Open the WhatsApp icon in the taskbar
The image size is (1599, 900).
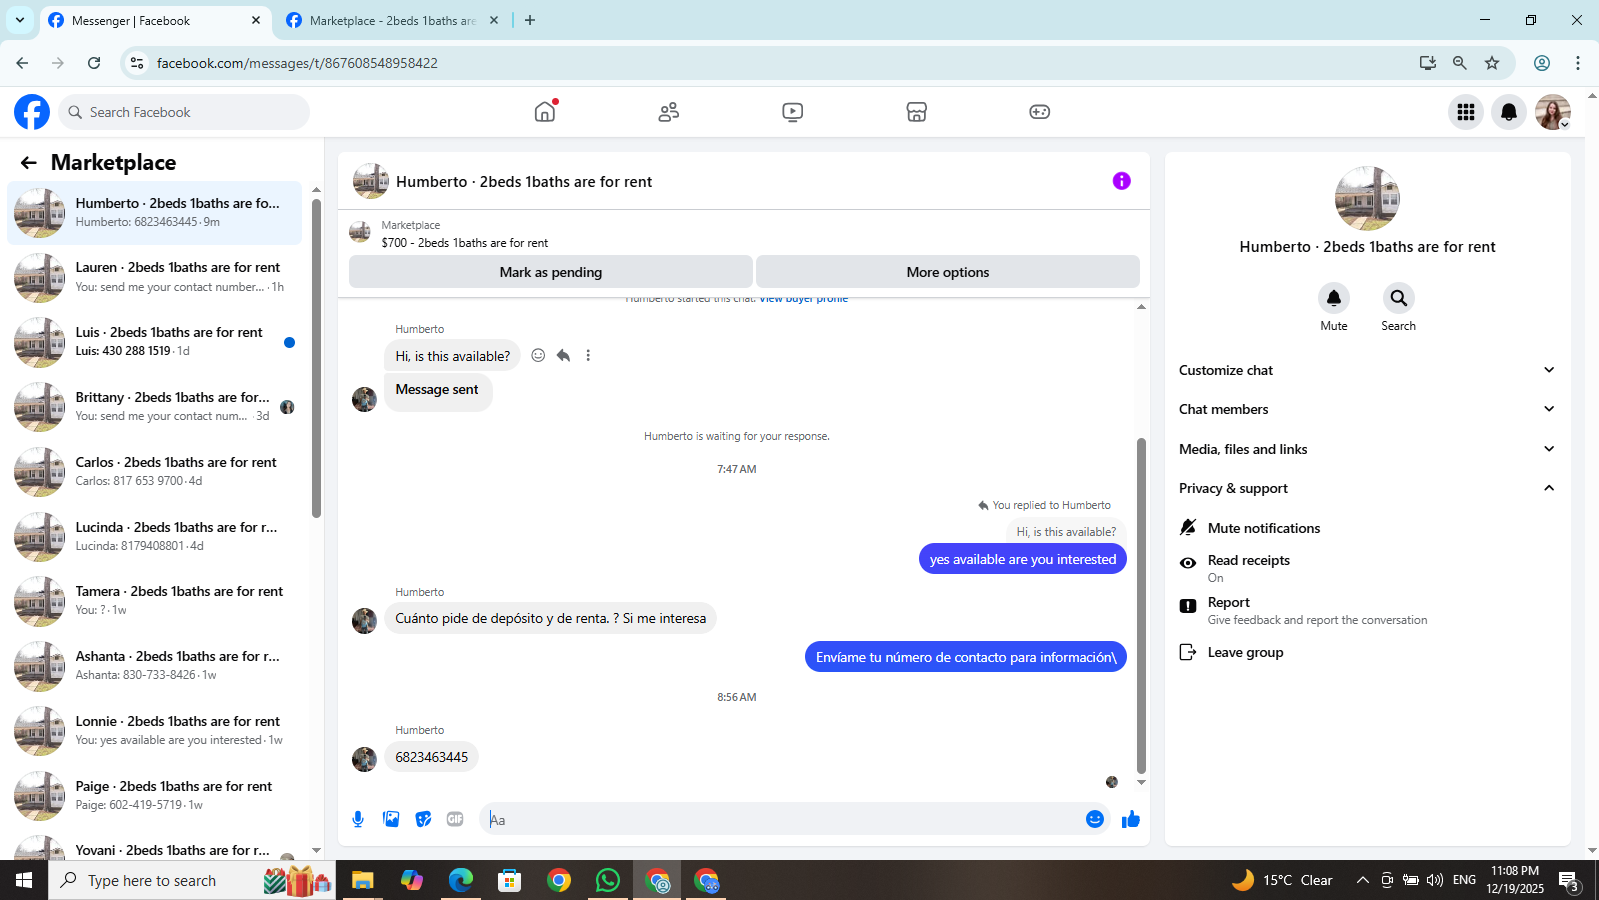[608, 880]
